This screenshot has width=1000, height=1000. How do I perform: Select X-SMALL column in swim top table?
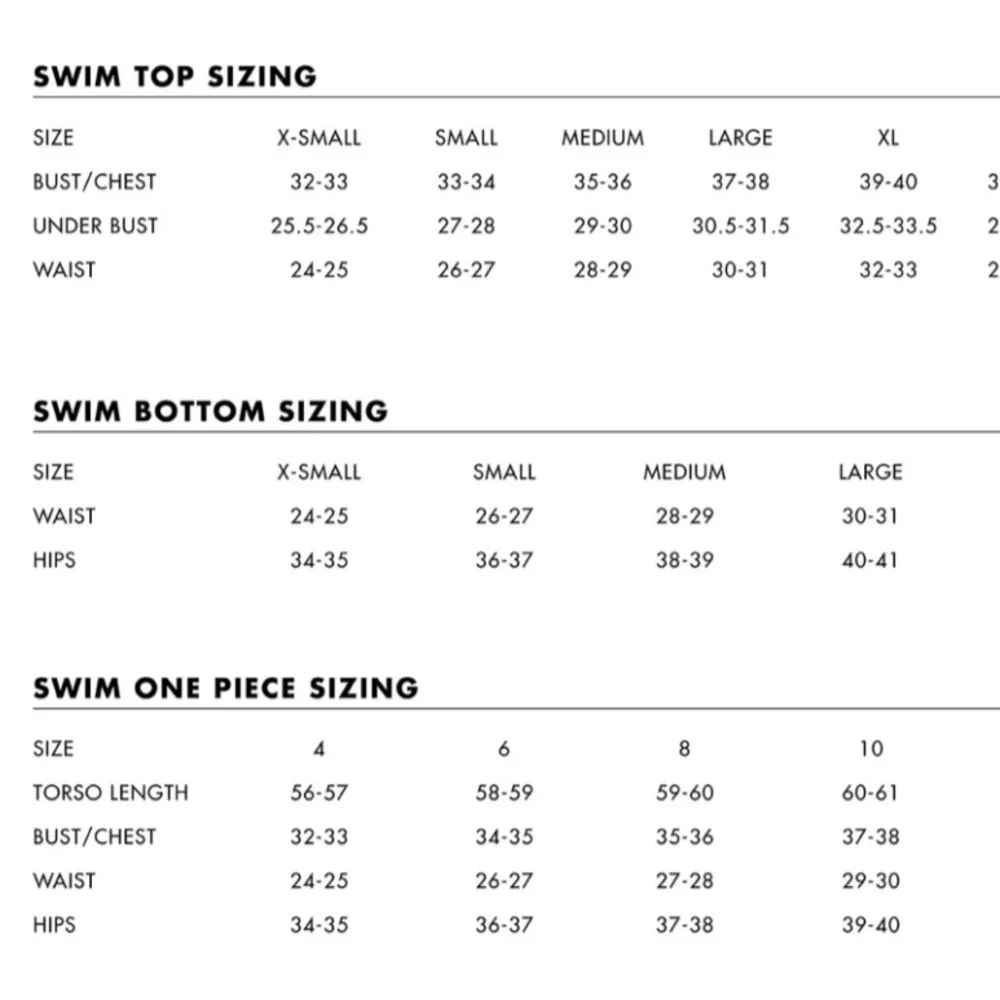[x=319, y=138]
